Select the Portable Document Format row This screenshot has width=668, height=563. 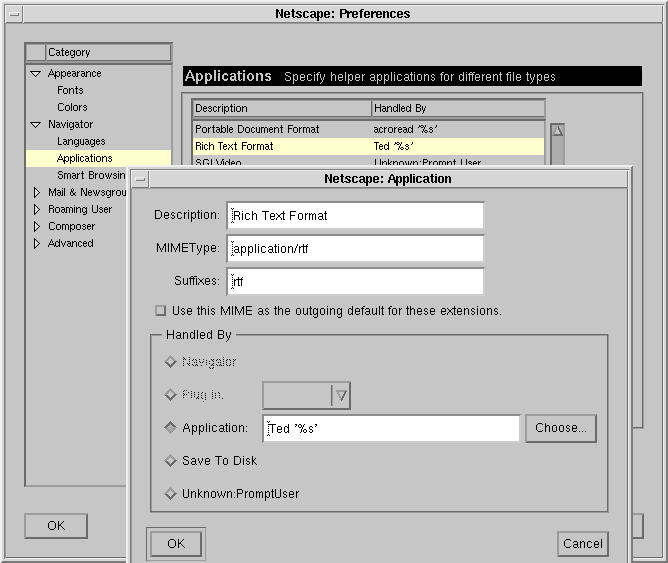pos(280,129)
